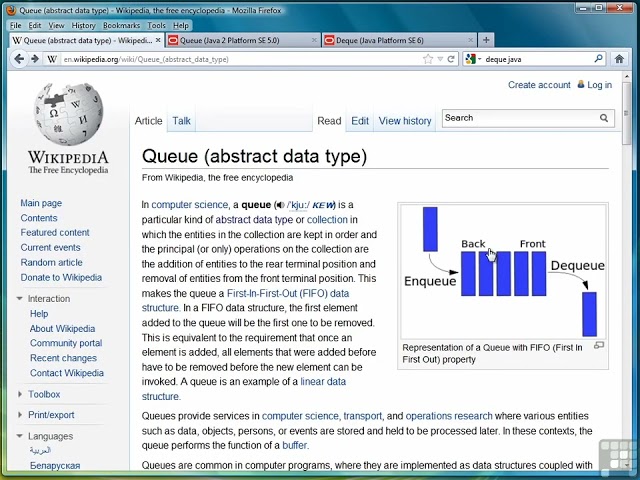Open the Community portal link
Screen dimensions: 640x480
[66, 343]
